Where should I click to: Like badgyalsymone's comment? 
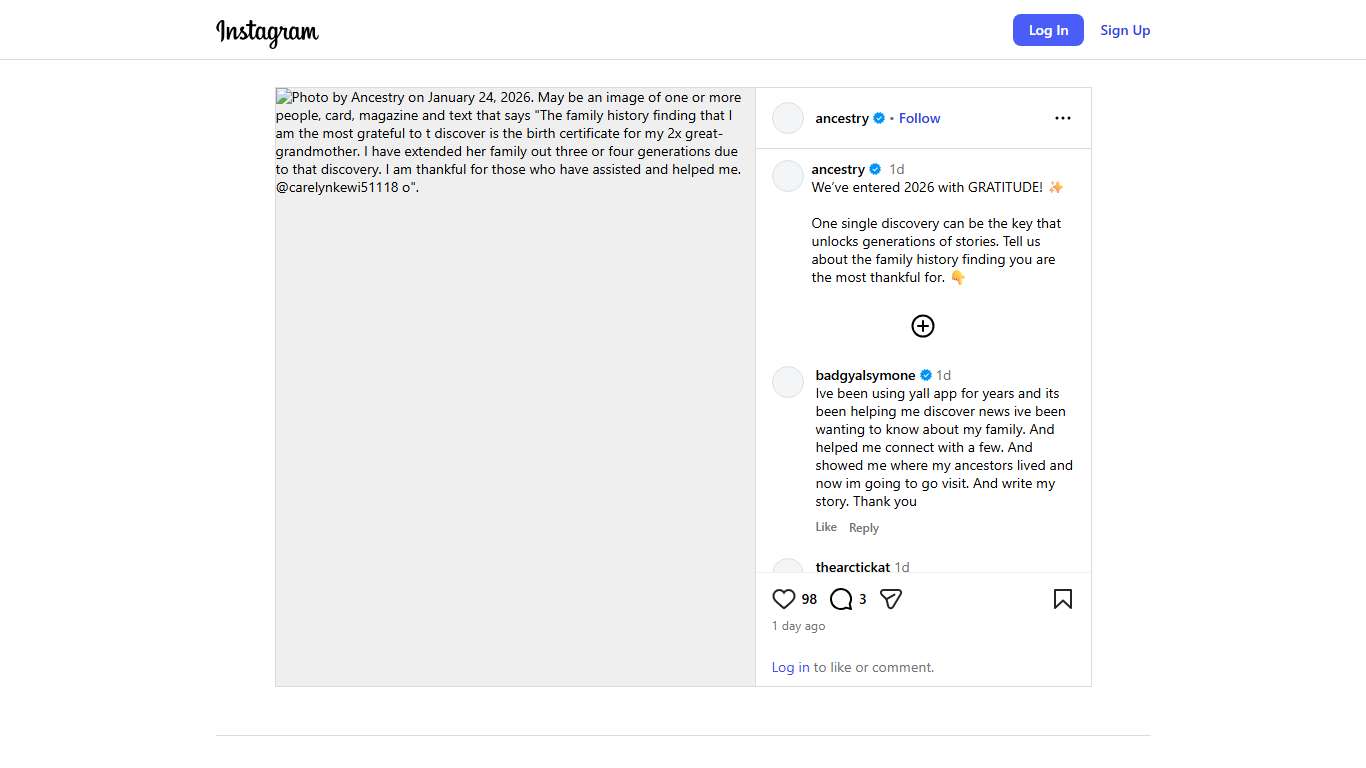click(x=826, y=527)
